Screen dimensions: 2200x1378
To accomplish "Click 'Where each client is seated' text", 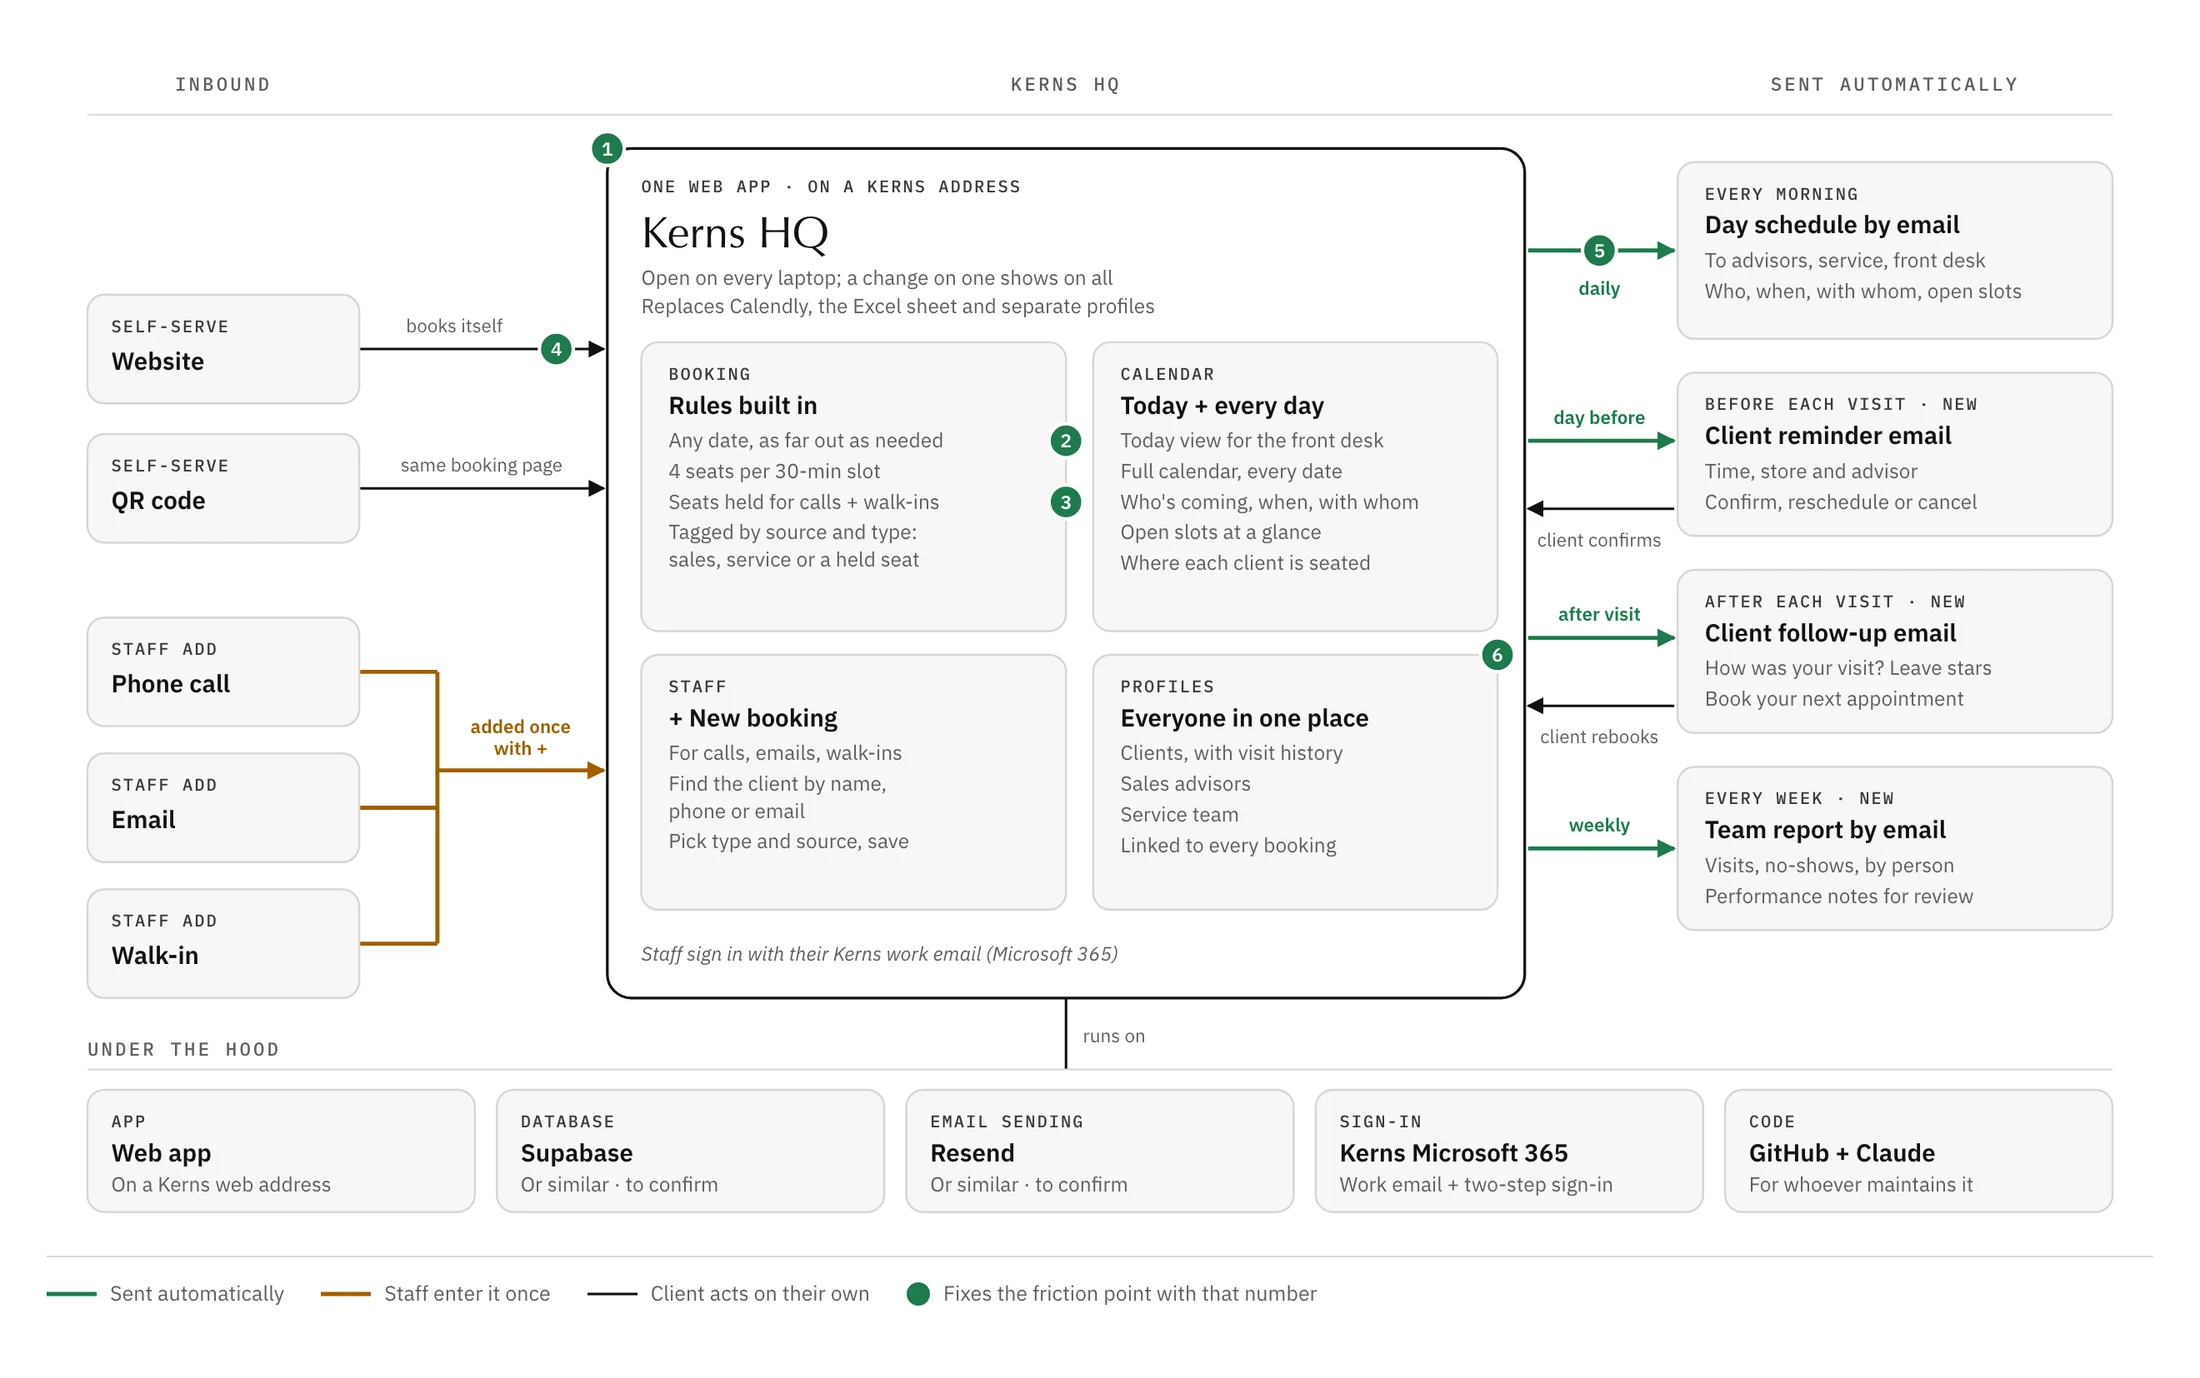I will point(1245,563).
